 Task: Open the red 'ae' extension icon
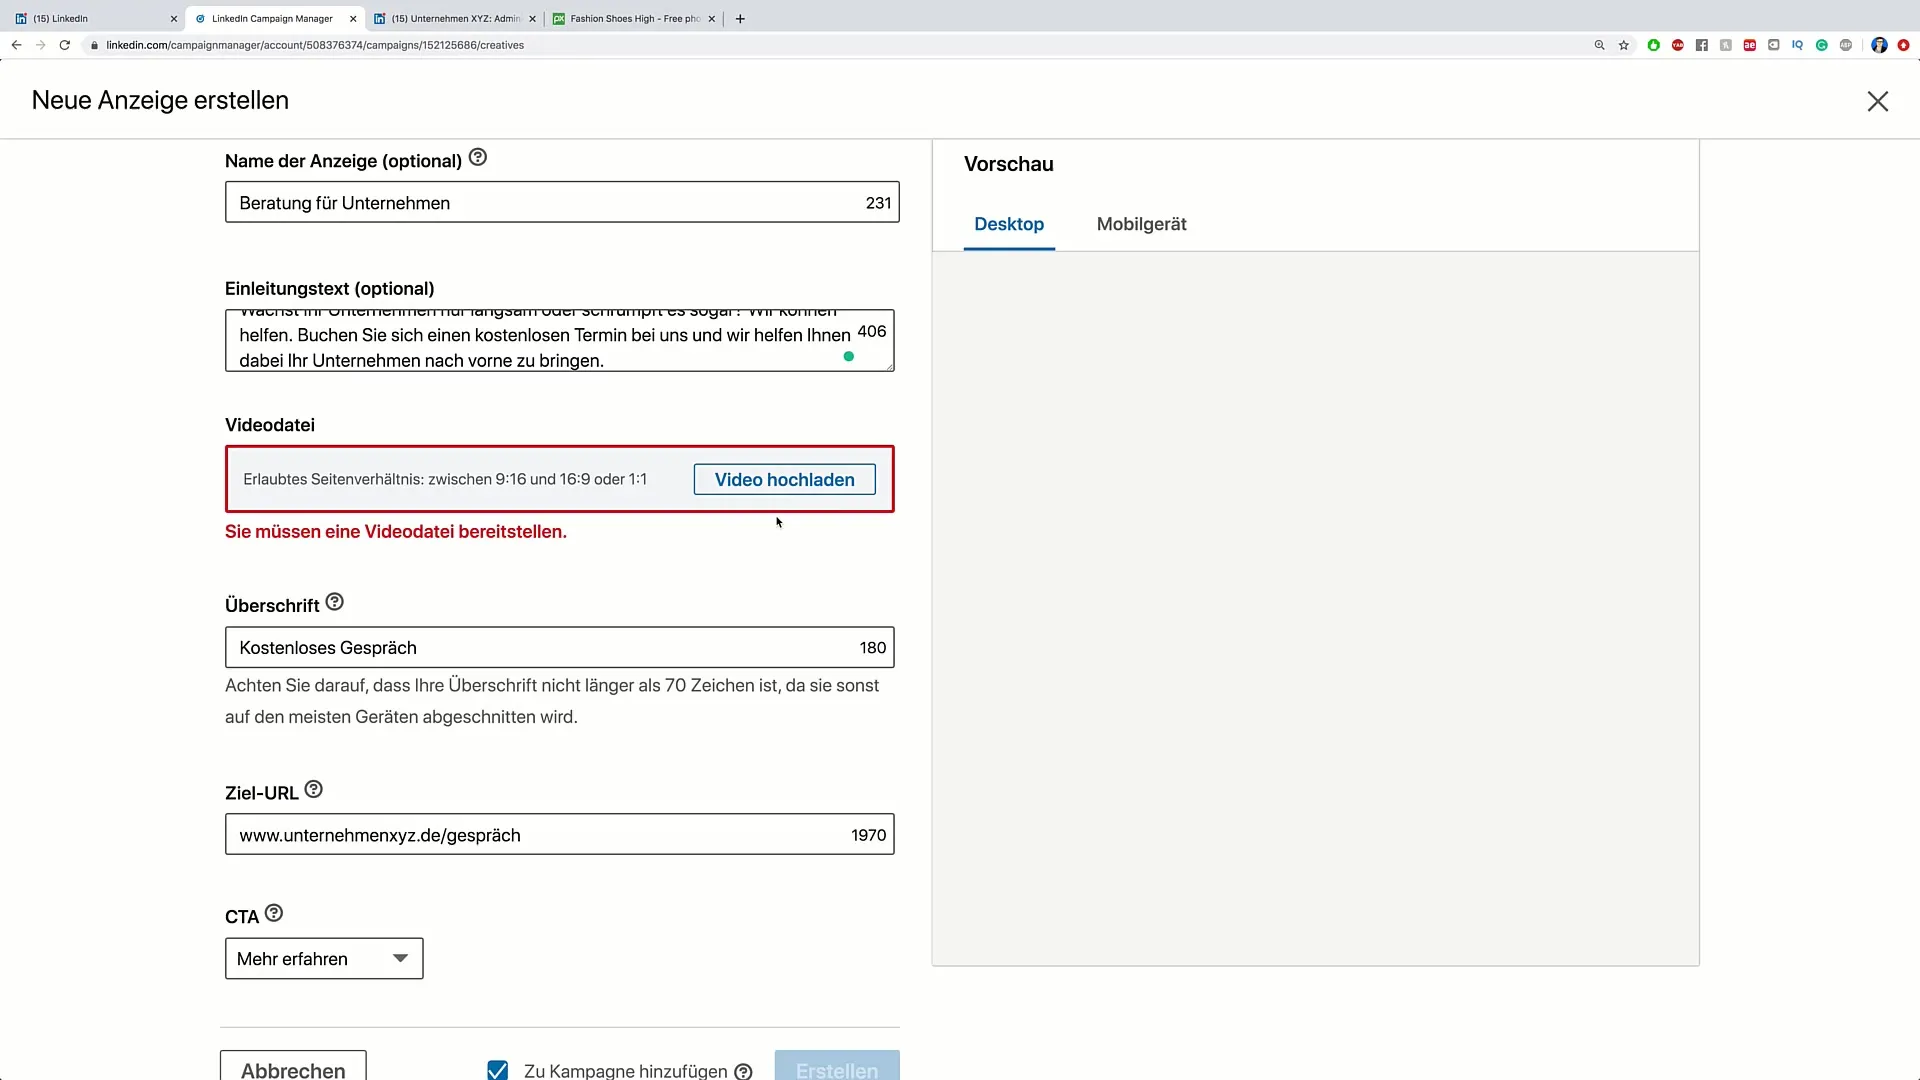[x=1749, y=45]
